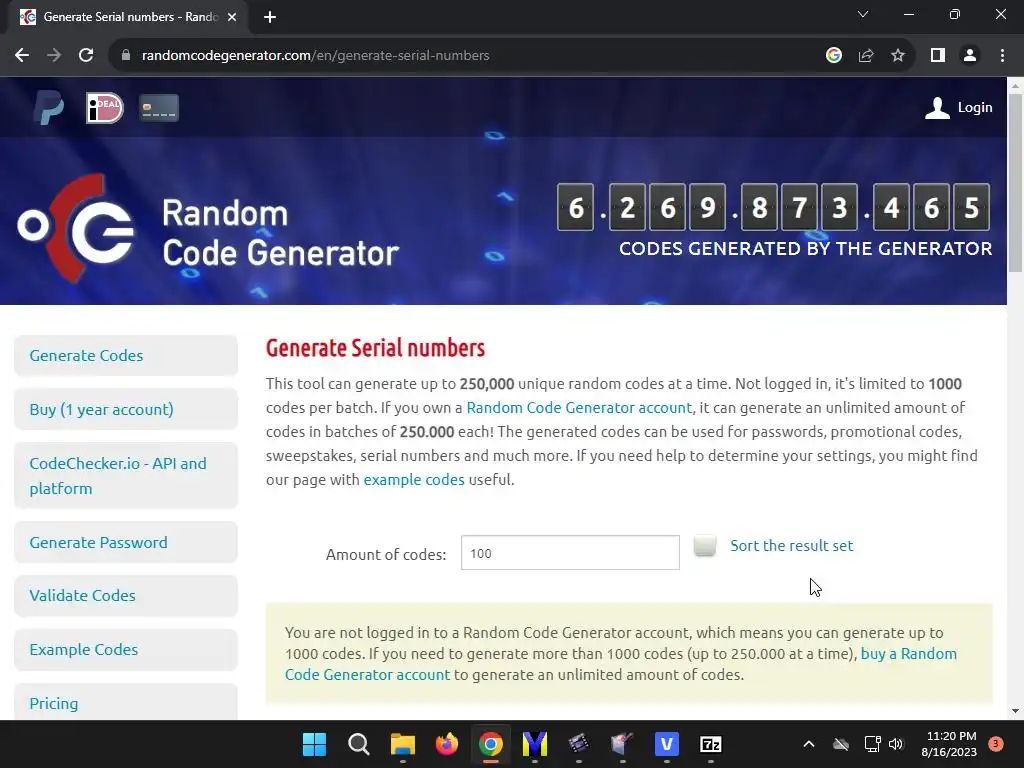Show hidden system tray icons

tap(808, 744)
